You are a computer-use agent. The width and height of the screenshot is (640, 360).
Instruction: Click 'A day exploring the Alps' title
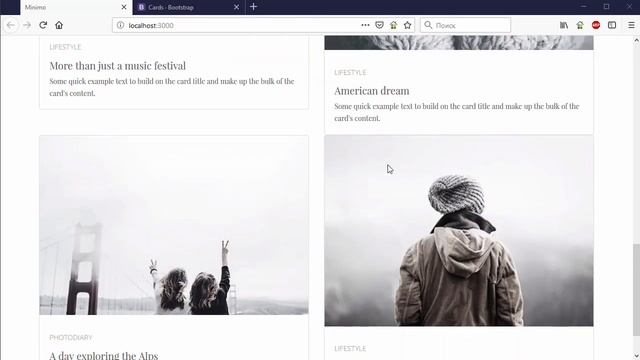coord(104,355)
